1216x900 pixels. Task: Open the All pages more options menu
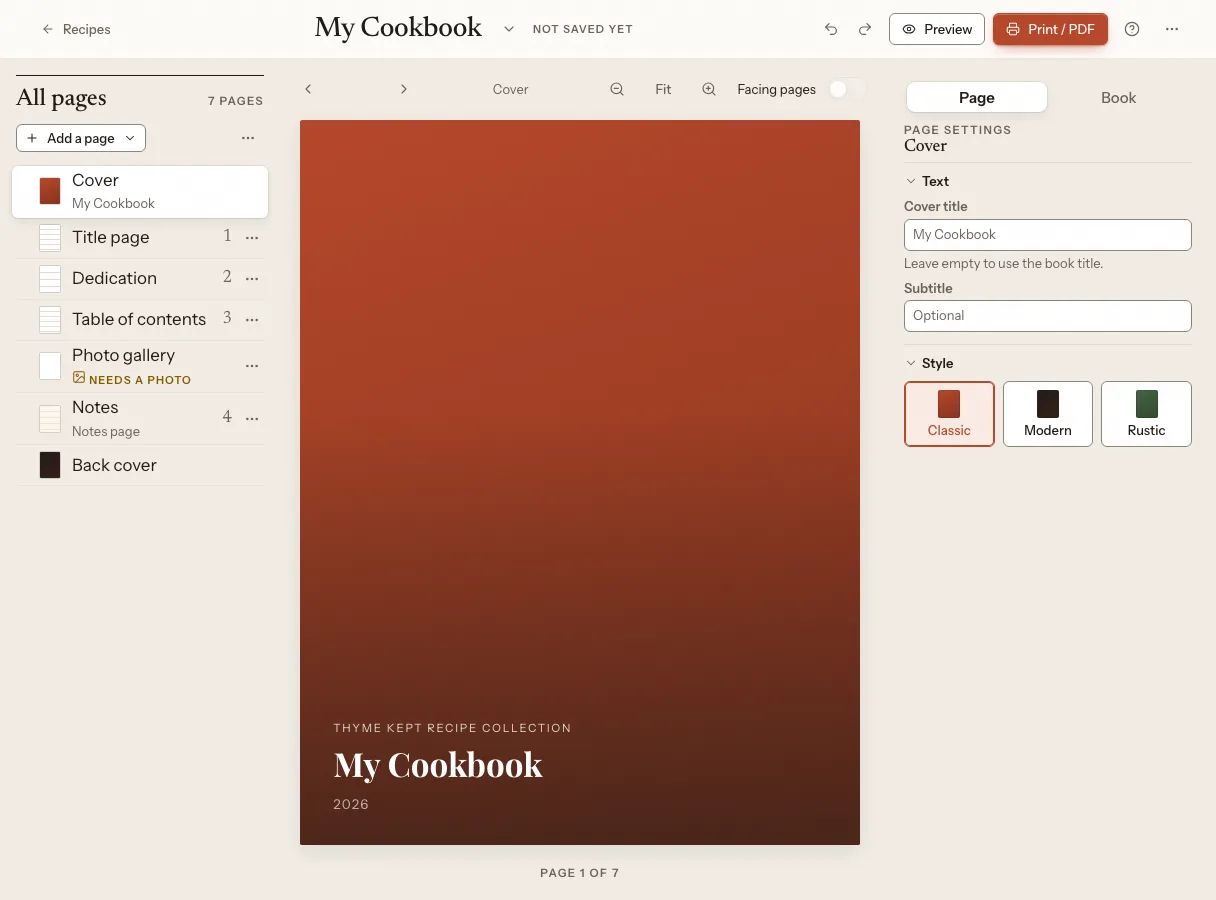tap(248, 138)
